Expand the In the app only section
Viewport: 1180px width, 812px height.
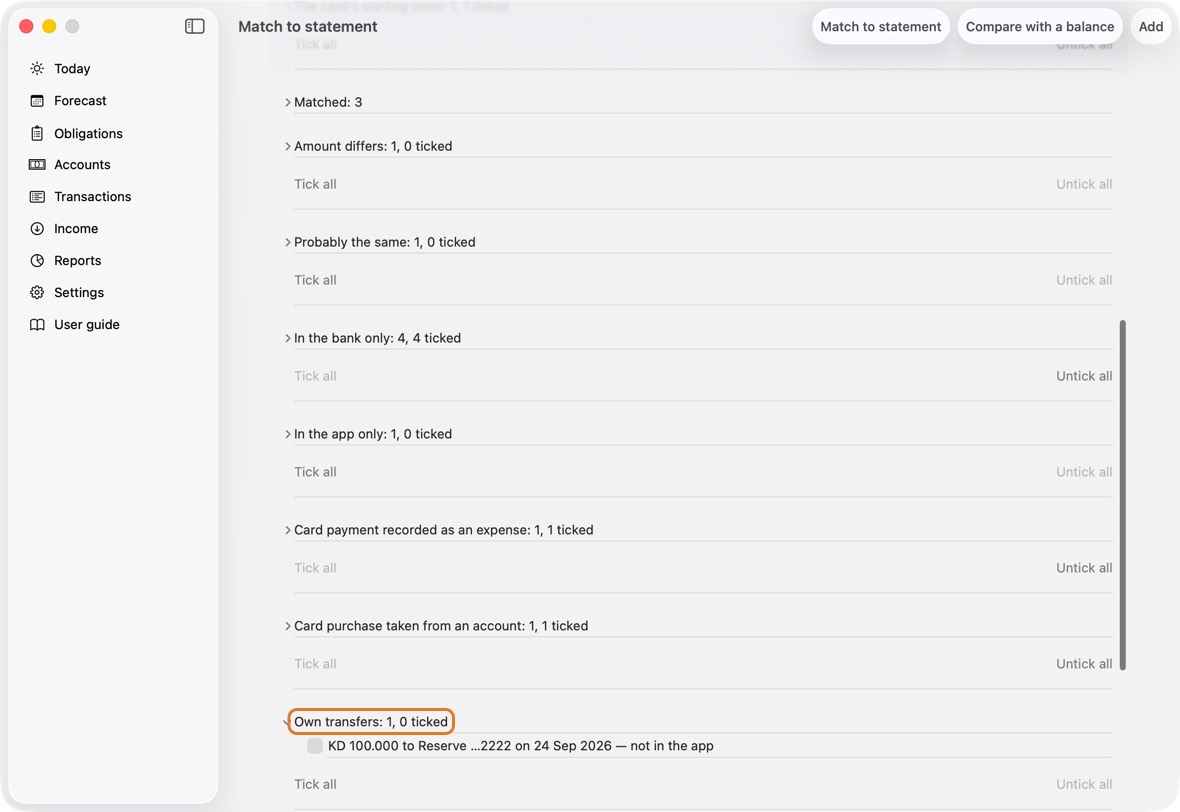click(287, 434)
